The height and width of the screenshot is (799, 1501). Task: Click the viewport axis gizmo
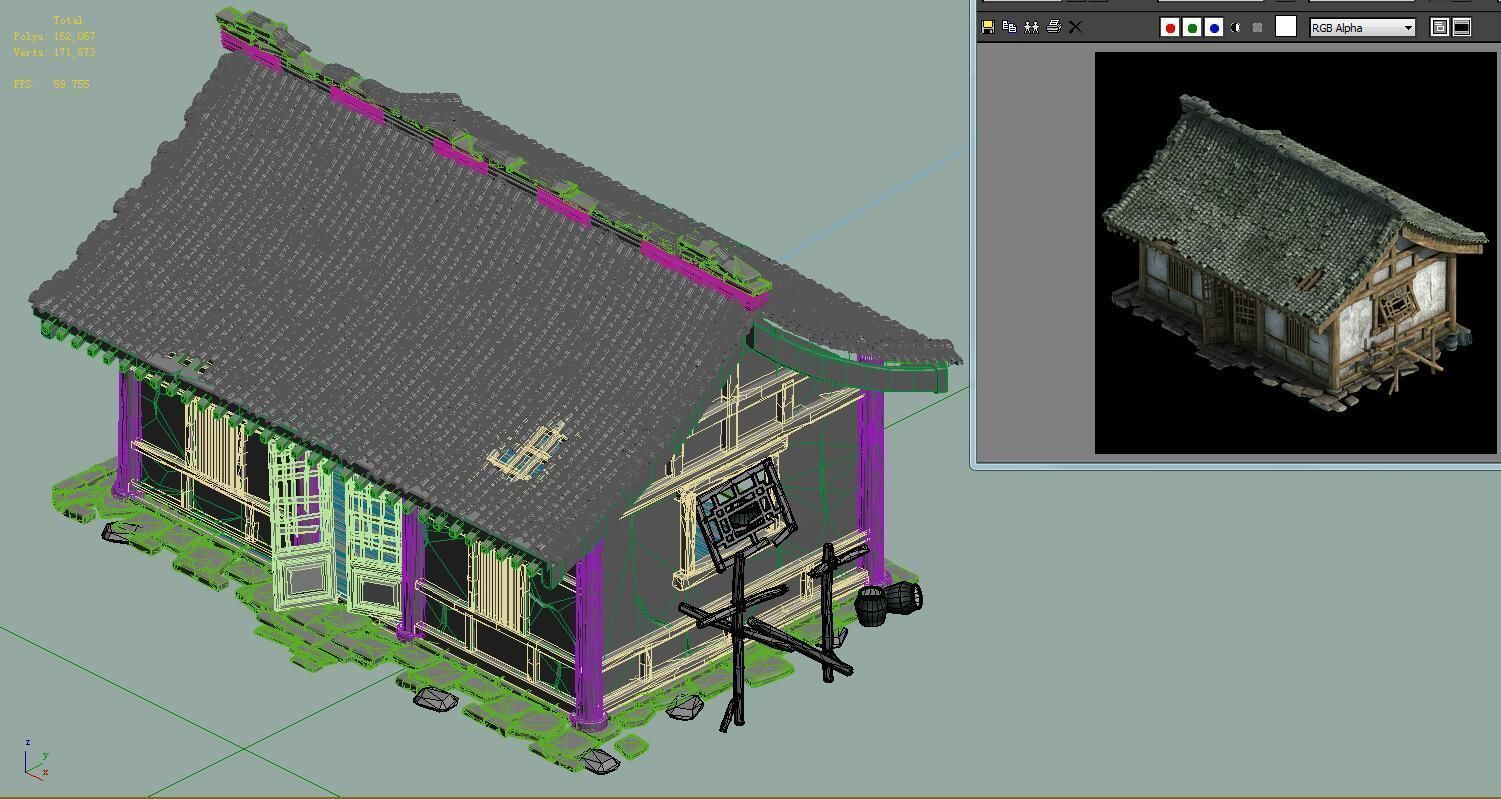pos(37,759)
